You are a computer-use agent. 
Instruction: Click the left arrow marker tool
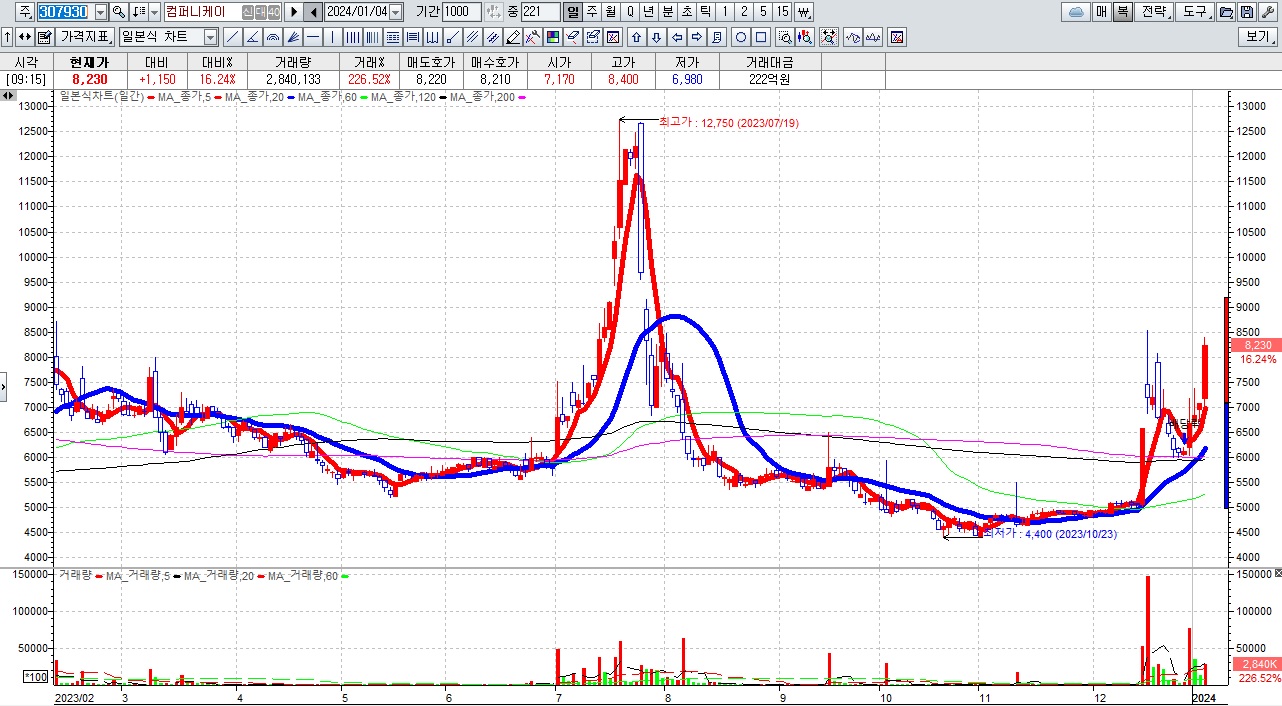(x=677, y=37)
